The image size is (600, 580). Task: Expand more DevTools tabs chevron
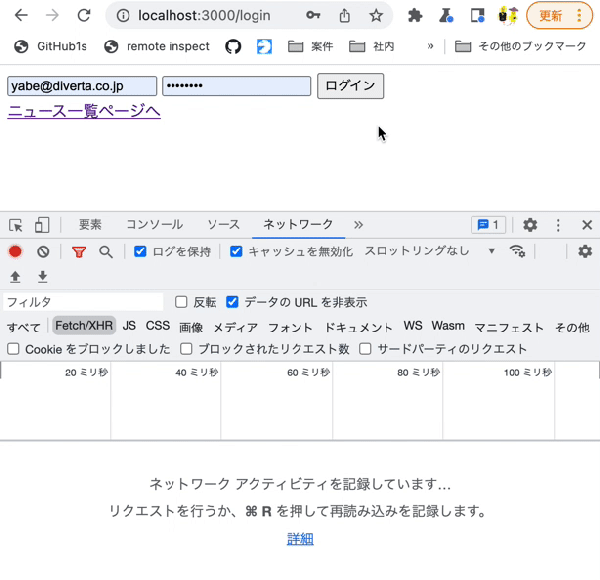358,225
